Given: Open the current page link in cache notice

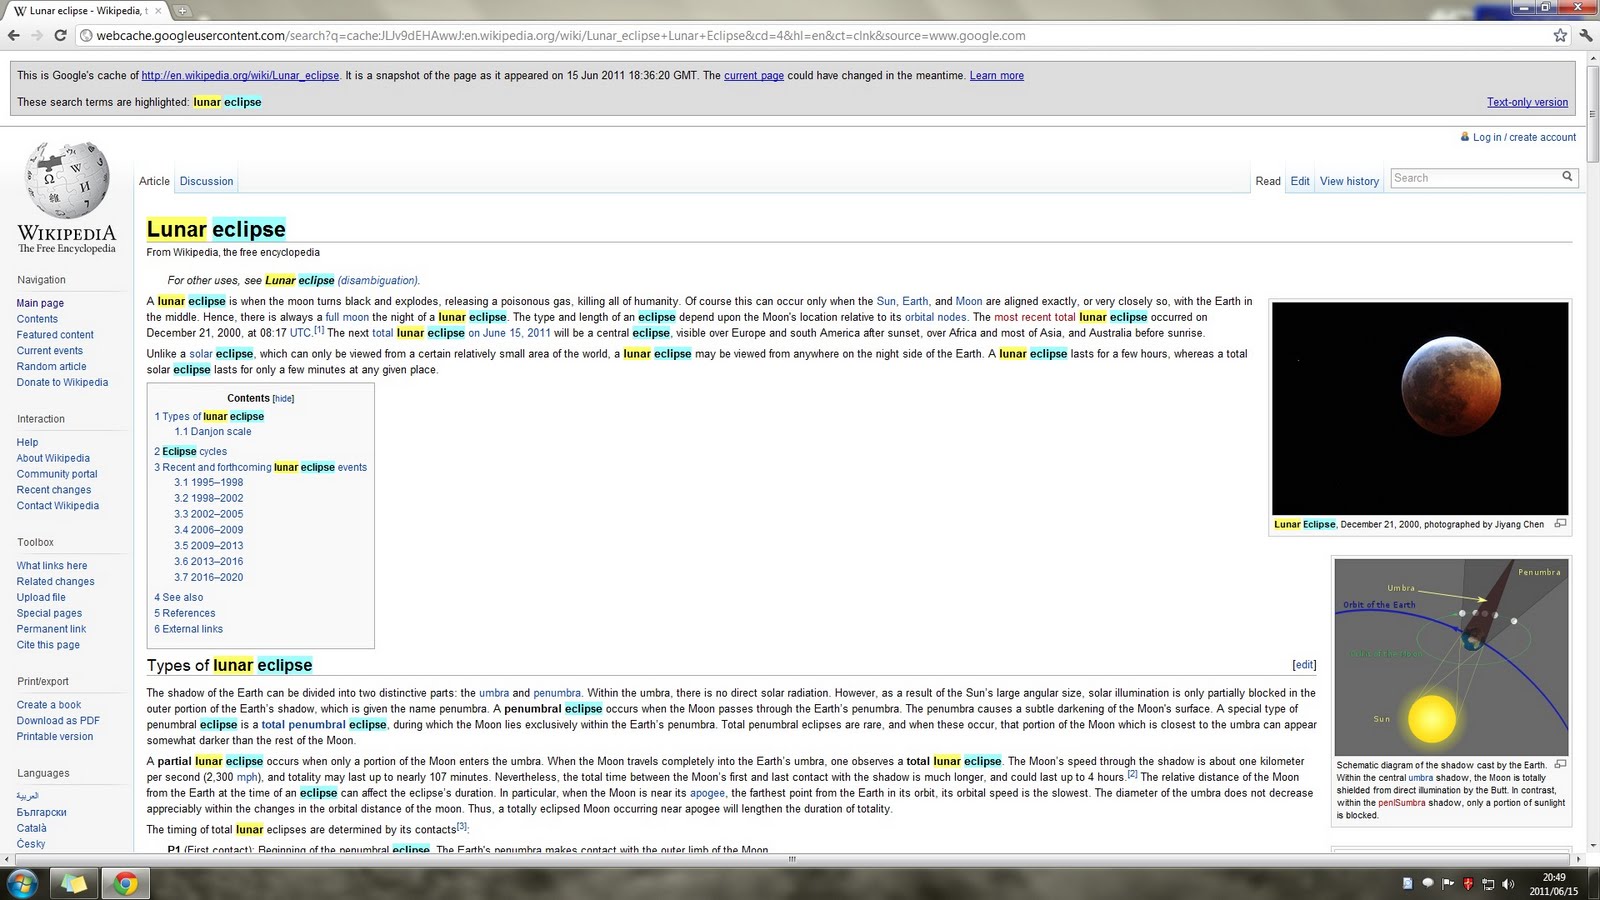Looking at the screenshot, I should coord(754,75).
